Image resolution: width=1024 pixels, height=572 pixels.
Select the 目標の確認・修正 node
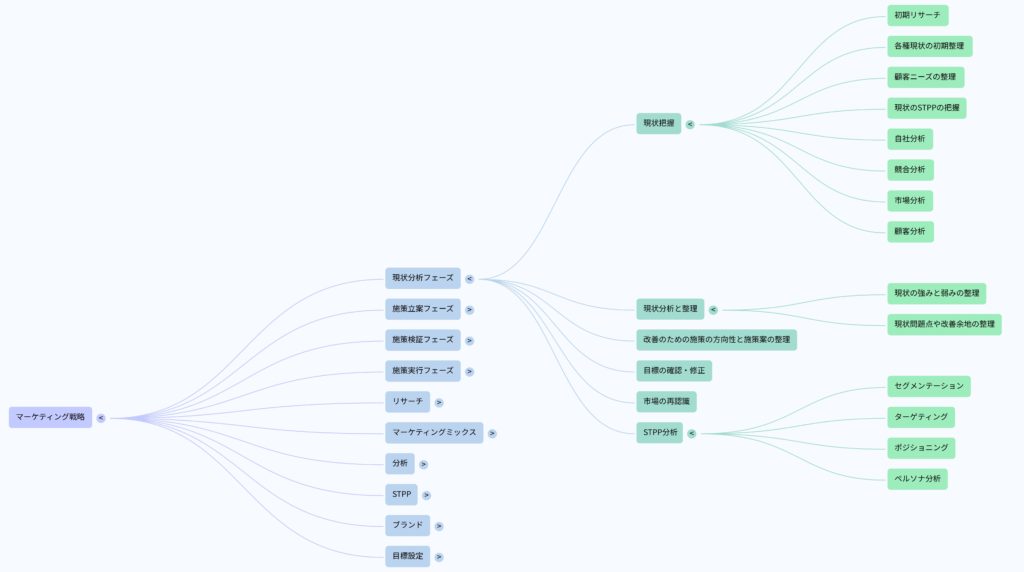tap(674, 371)
